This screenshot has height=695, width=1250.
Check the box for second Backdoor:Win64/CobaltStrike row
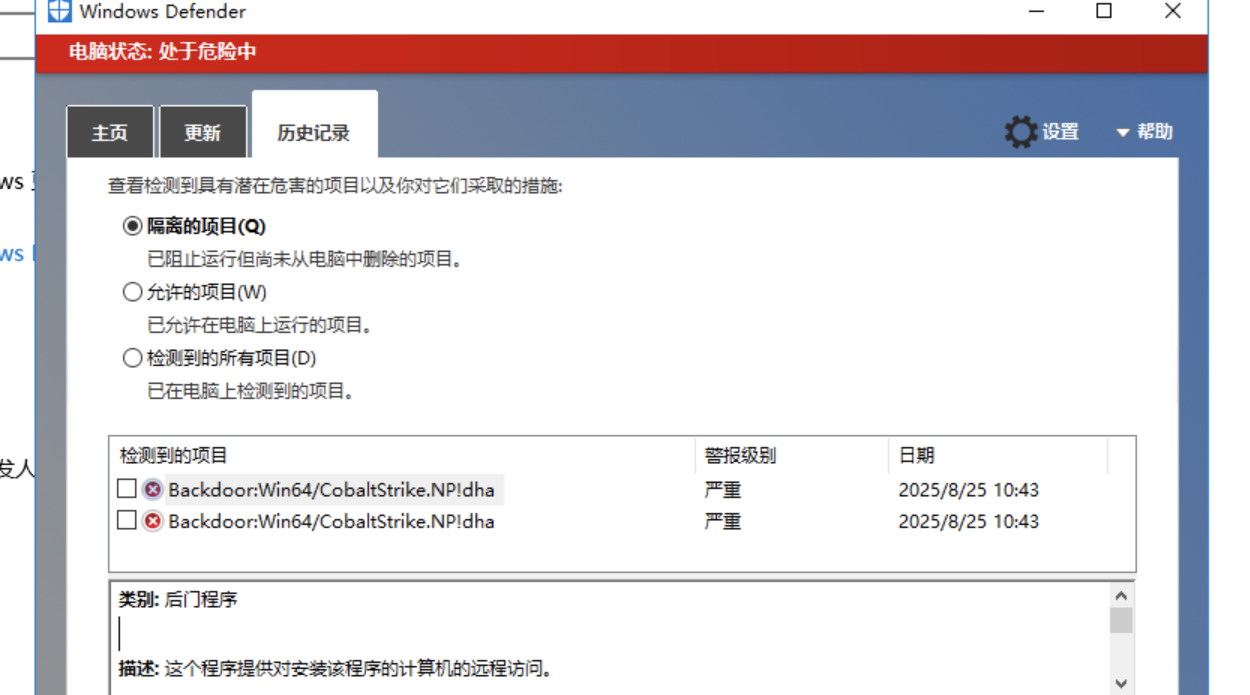[126, 520]
